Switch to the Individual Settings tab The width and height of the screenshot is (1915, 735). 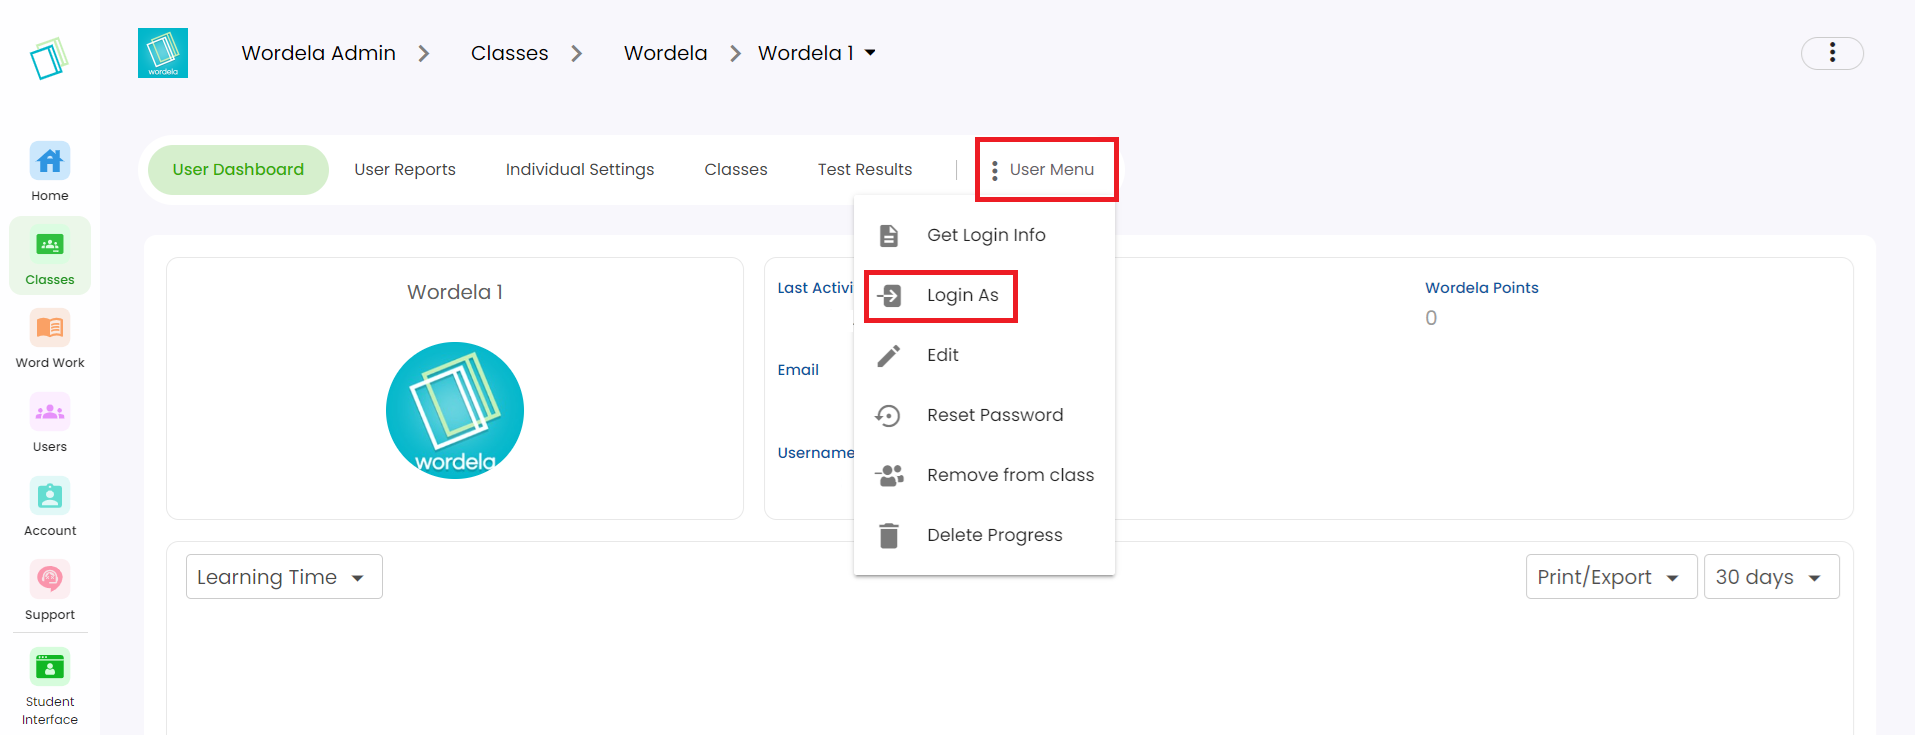pyautogui.click(x=580, y=170)
